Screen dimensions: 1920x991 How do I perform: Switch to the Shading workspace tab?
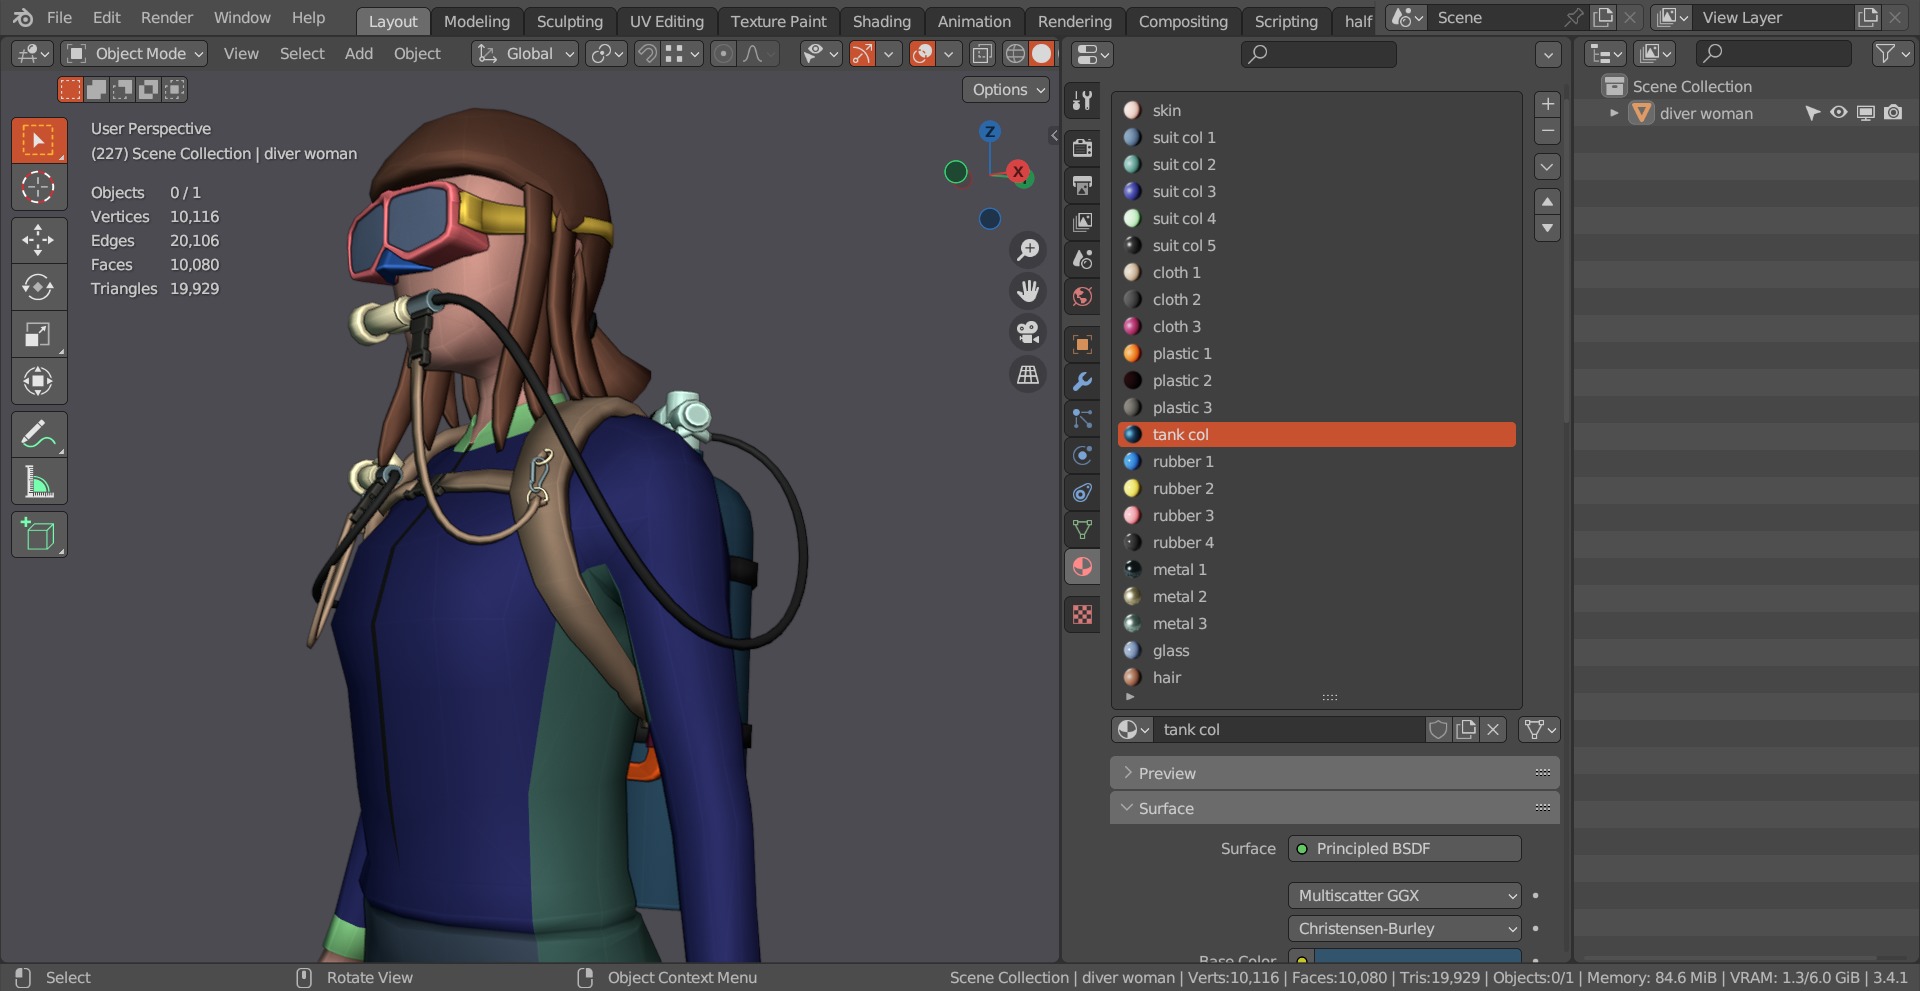[881, 21]
